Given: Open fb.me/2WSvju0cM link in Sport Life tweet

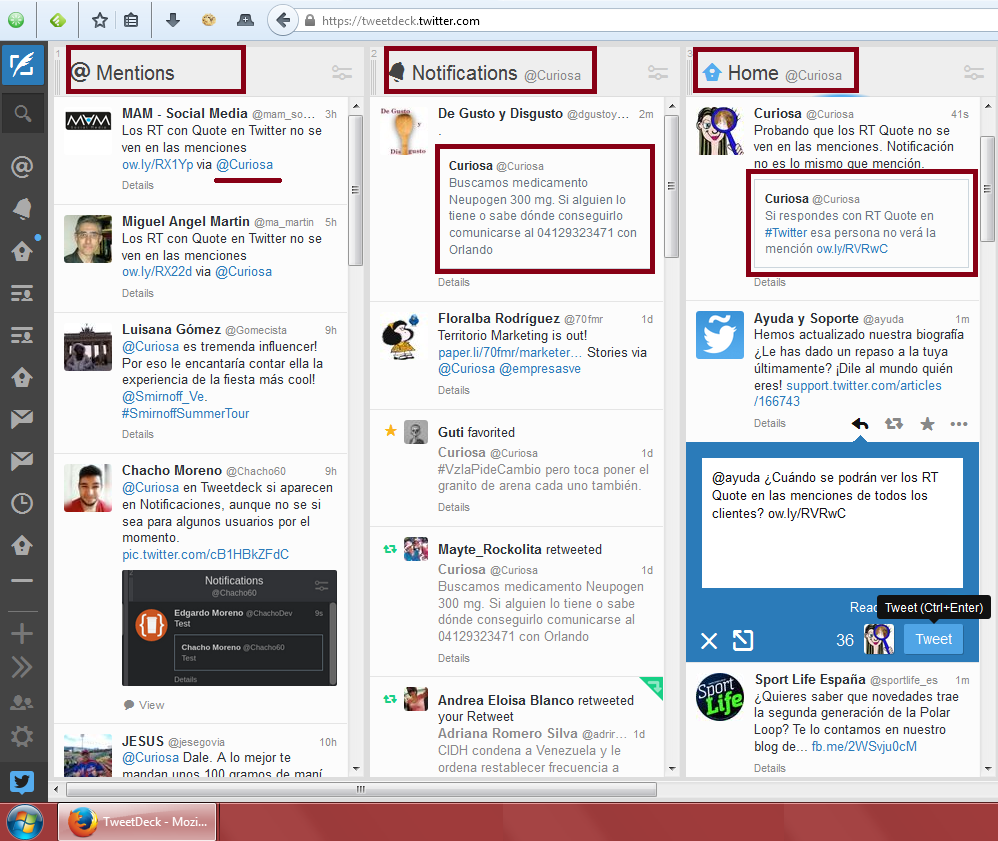Looking at the screenshot, I should 864,746.
